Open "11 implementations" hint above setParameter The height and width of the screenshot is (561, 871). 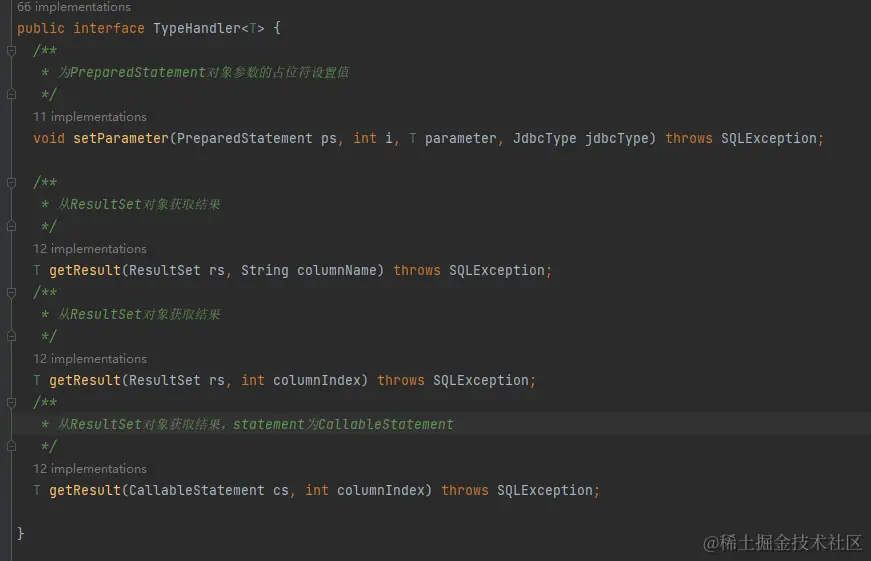pyautogui.click(x=90, y=117)
